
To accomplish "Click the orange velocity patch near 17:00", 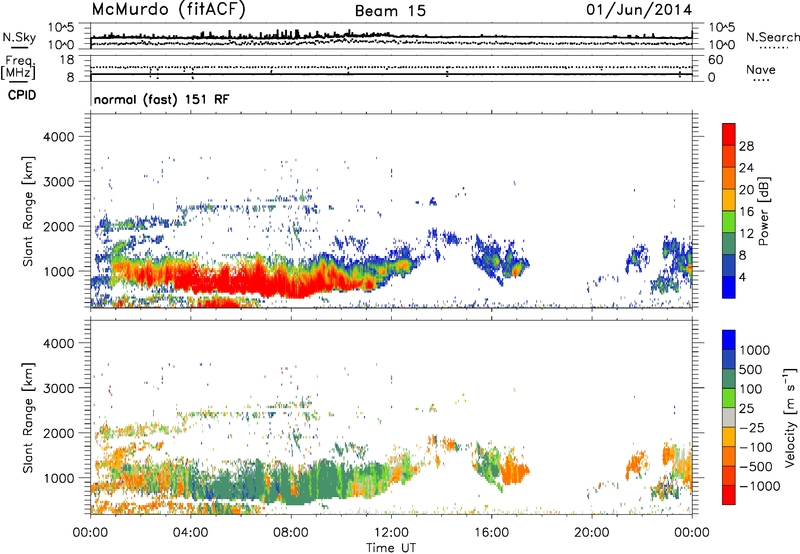I will coord(514,470).
